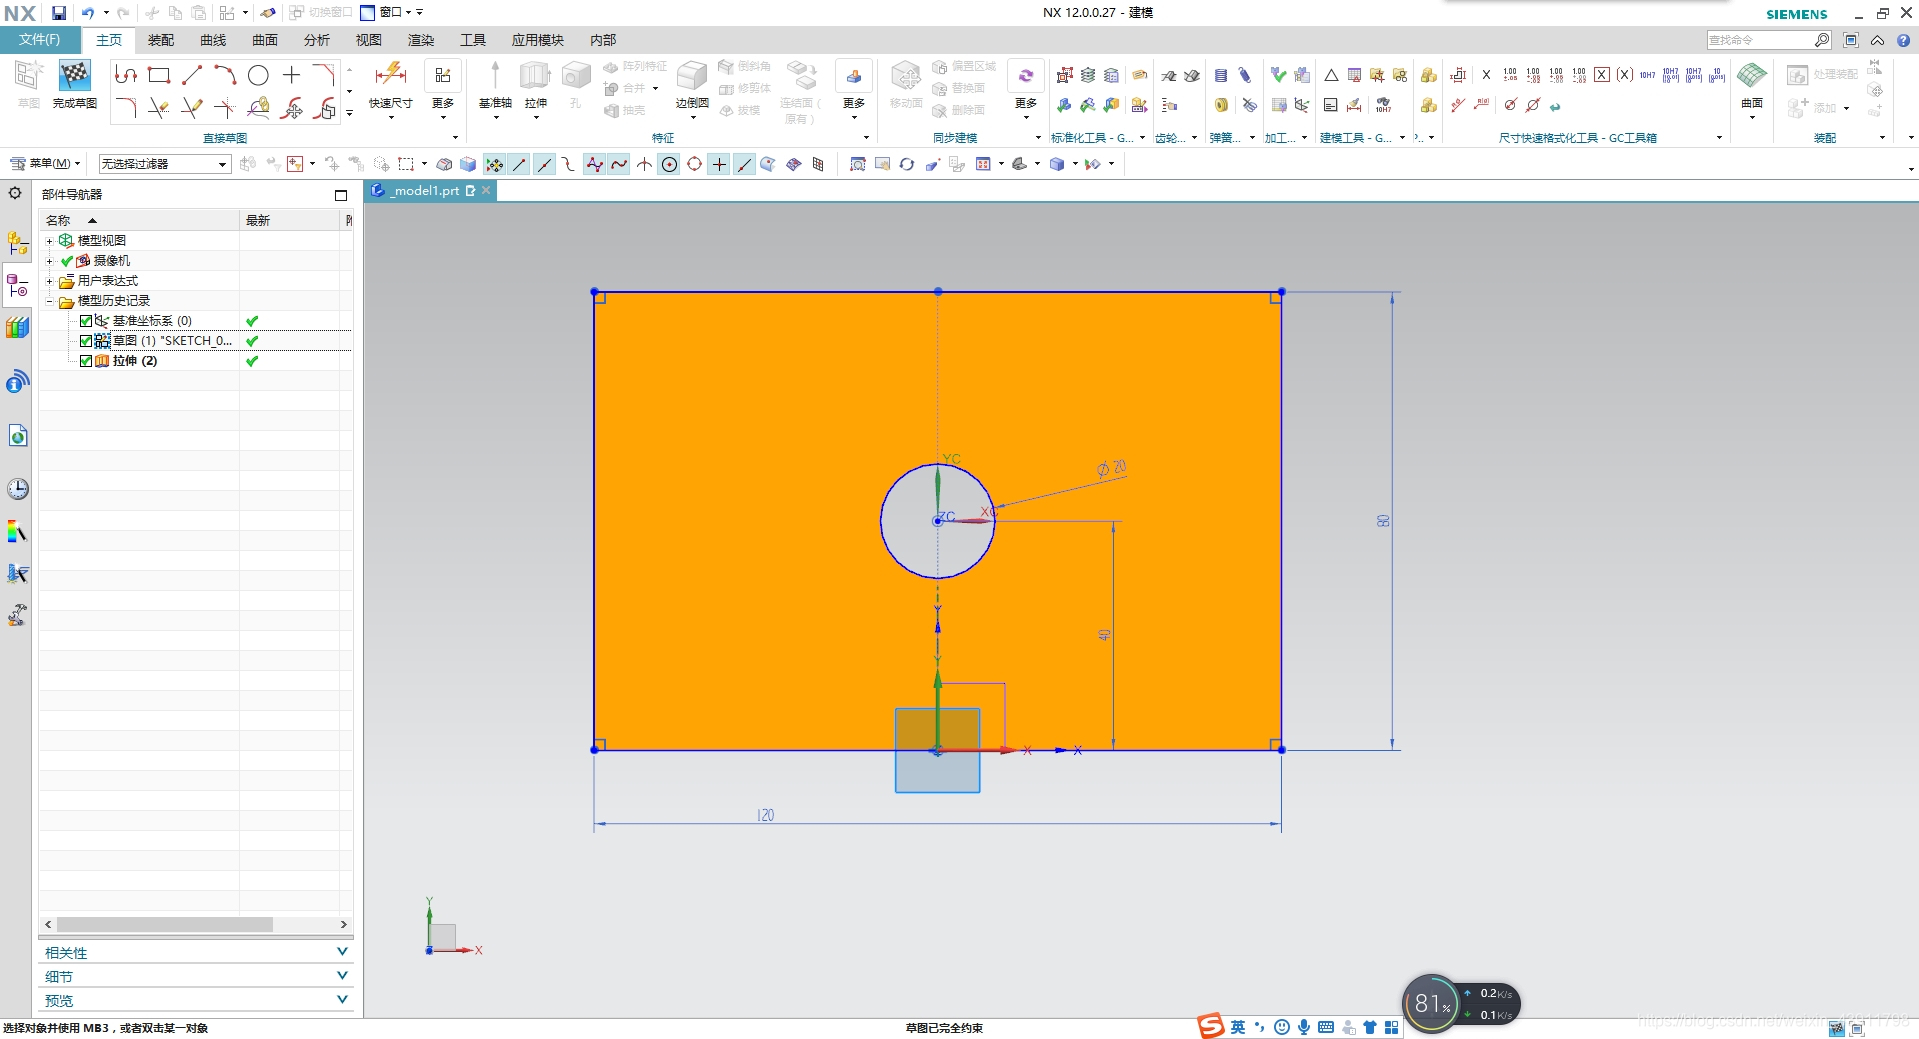Toggle the Existing Point snap option

[x=719, y=165]
